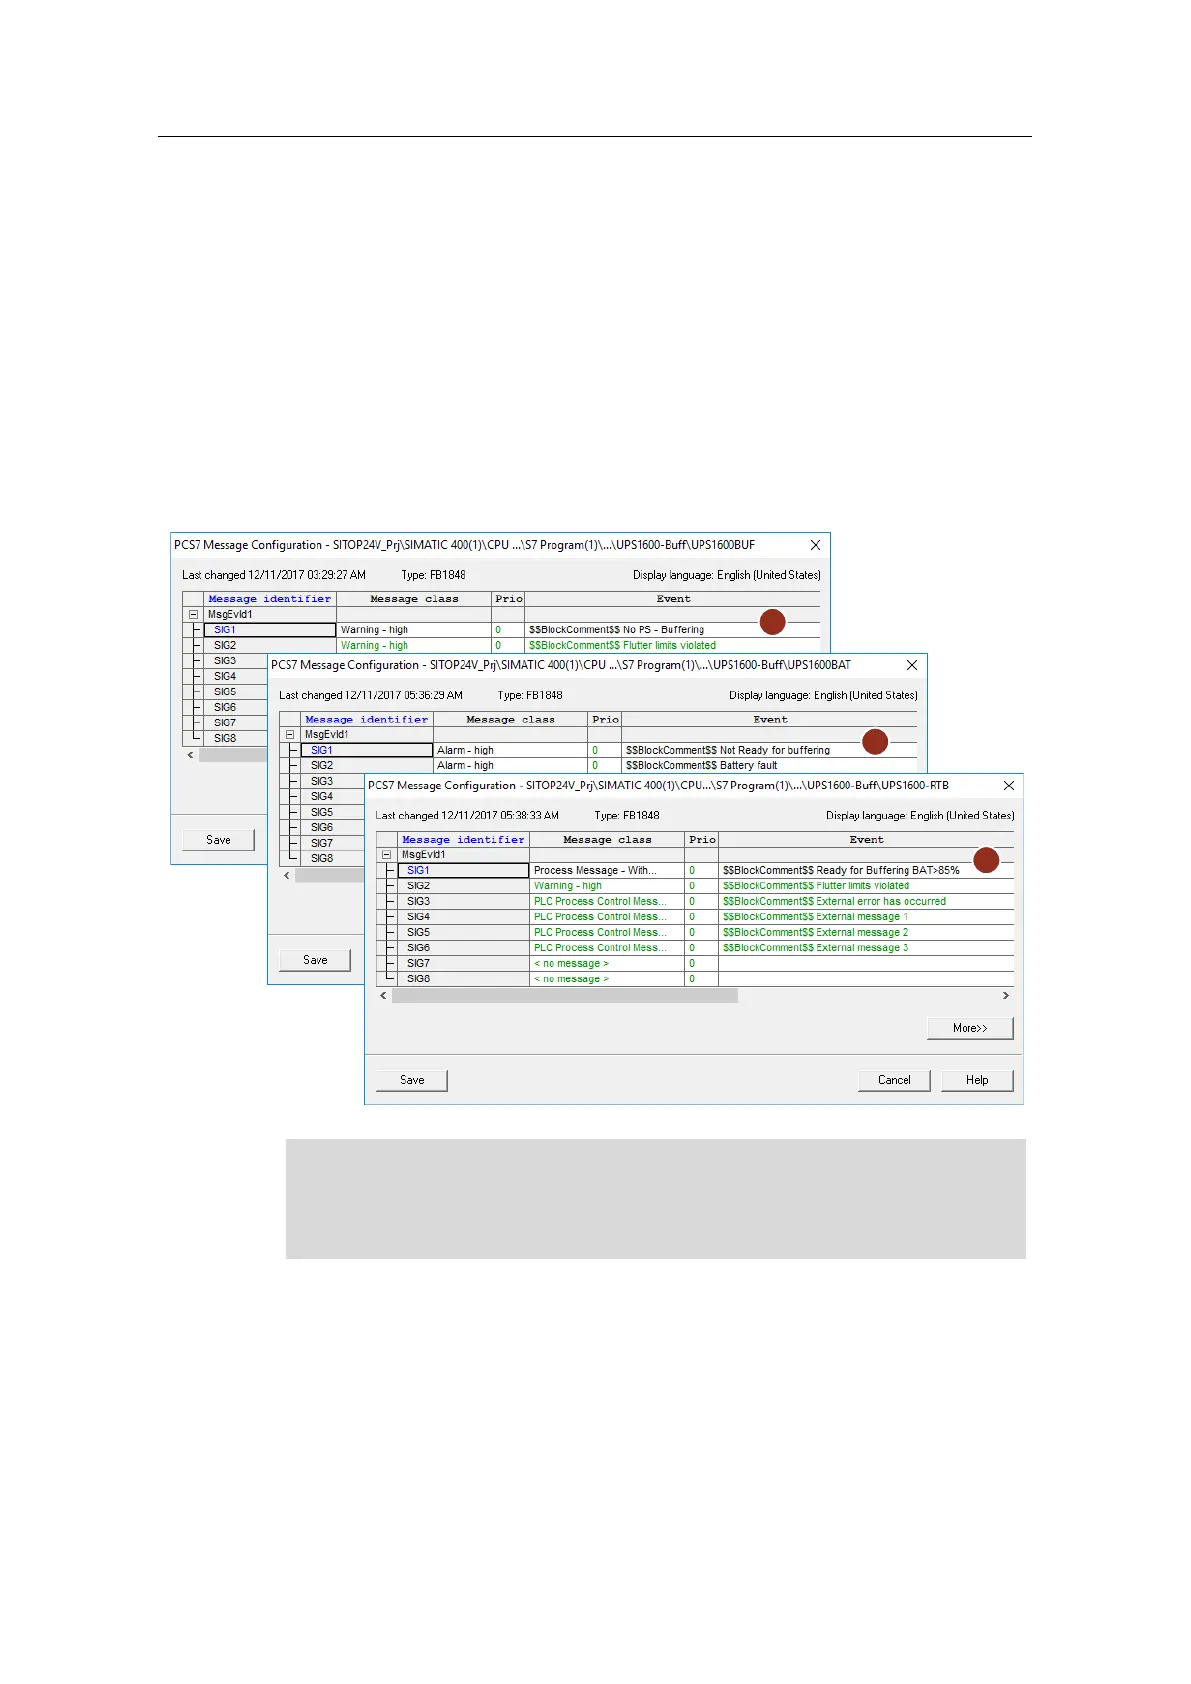Viewport: 1191px width, 1684px height.
Task: Click Message identifier header in UPS1600BUF window
Action: click(269, 599)
